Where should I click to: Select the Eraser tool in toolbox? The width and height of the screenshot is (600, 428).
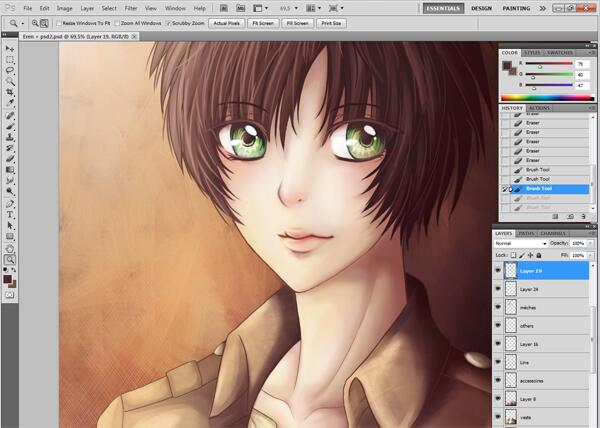pyautogui.click(x=10, y=158)
